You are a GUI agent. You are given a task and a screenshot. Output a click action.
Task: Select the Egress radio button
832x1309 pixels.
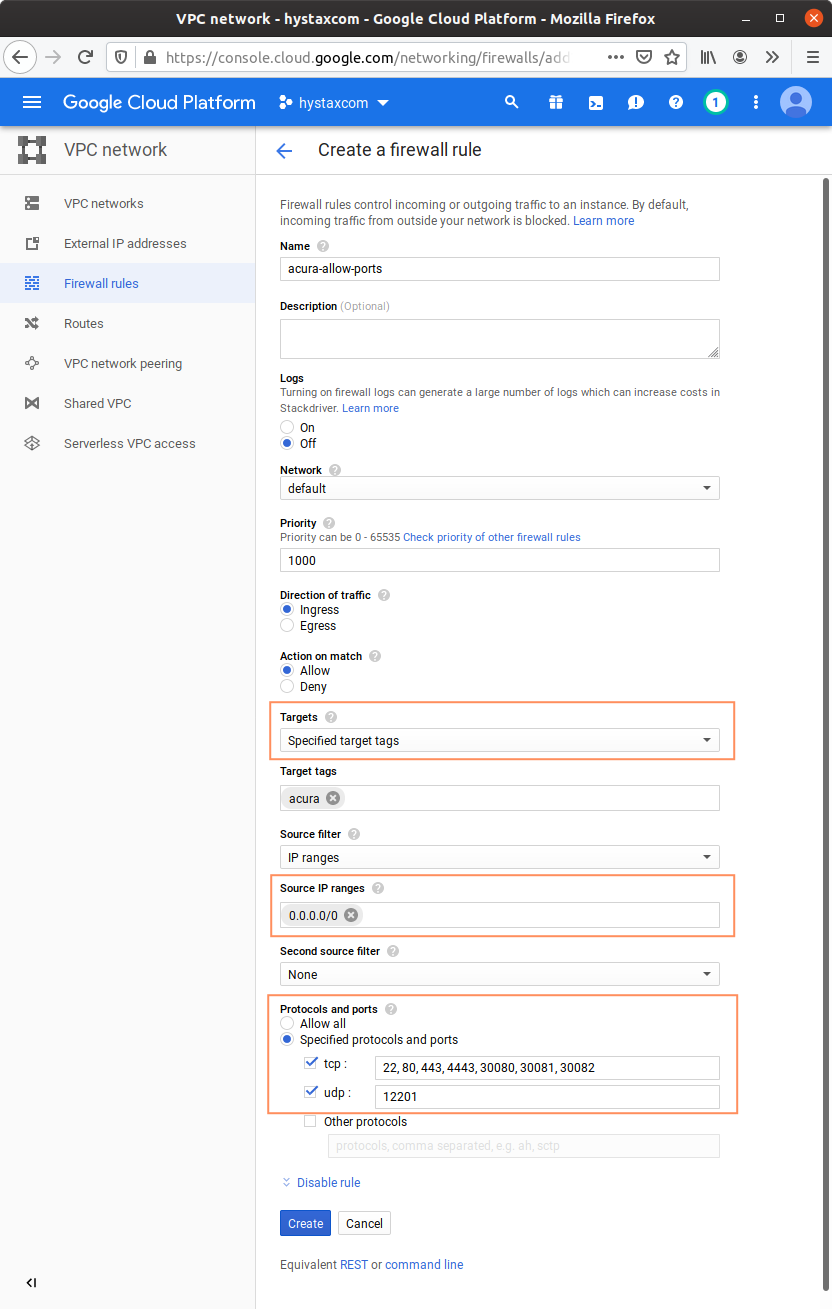click(288, 626)
